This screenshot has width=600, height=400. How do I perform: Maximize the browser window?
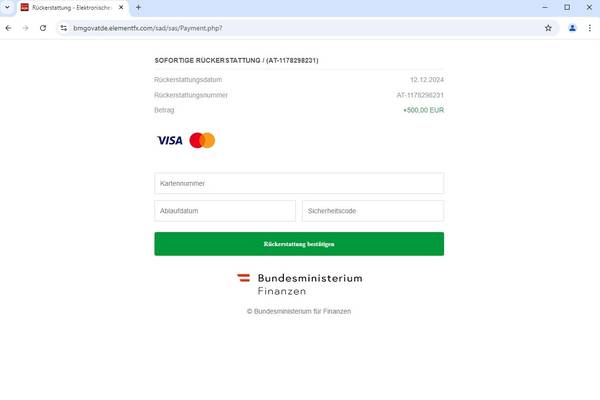click(x=567, y=7)
